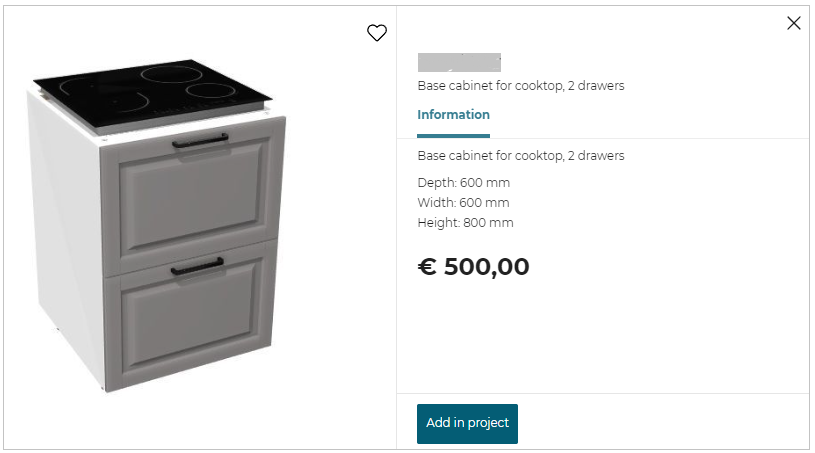Click the upper drawer's black handle
This screenshot has width=815, height=453.
click(199, 143)
